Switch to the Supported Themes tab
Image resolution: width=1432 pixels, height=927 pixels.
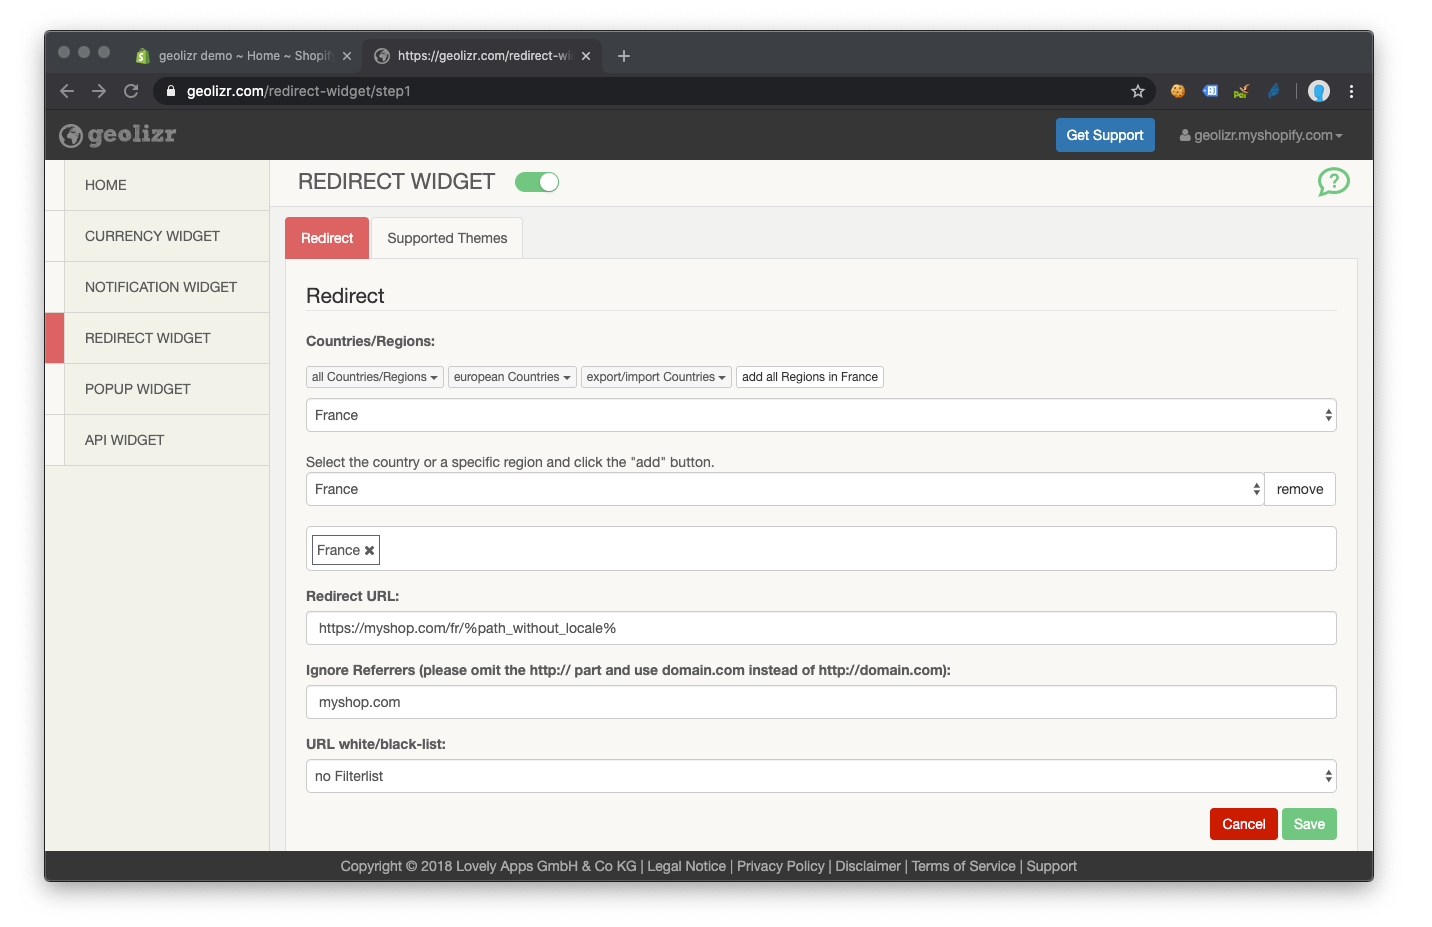click(x=447, y=238)
